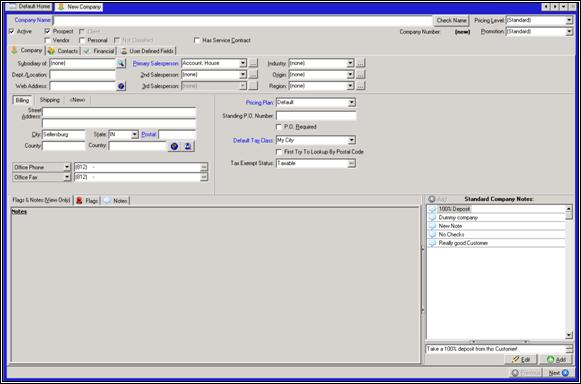The height and width of the screenshot is (384, 581).
Task: Click the ellipsis button next to Origin
Action: point(361,75)
